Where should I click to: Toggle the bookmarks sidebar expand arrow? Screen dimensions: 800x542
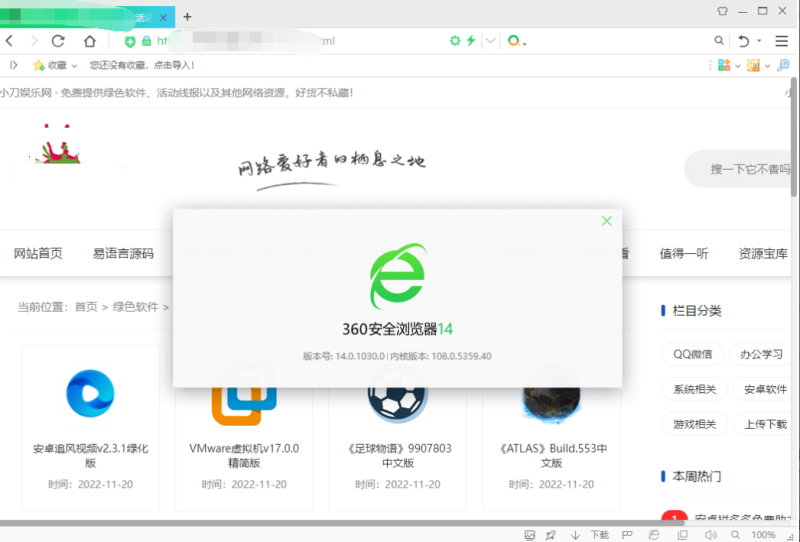pyautogui.click(x=13, y=65)
